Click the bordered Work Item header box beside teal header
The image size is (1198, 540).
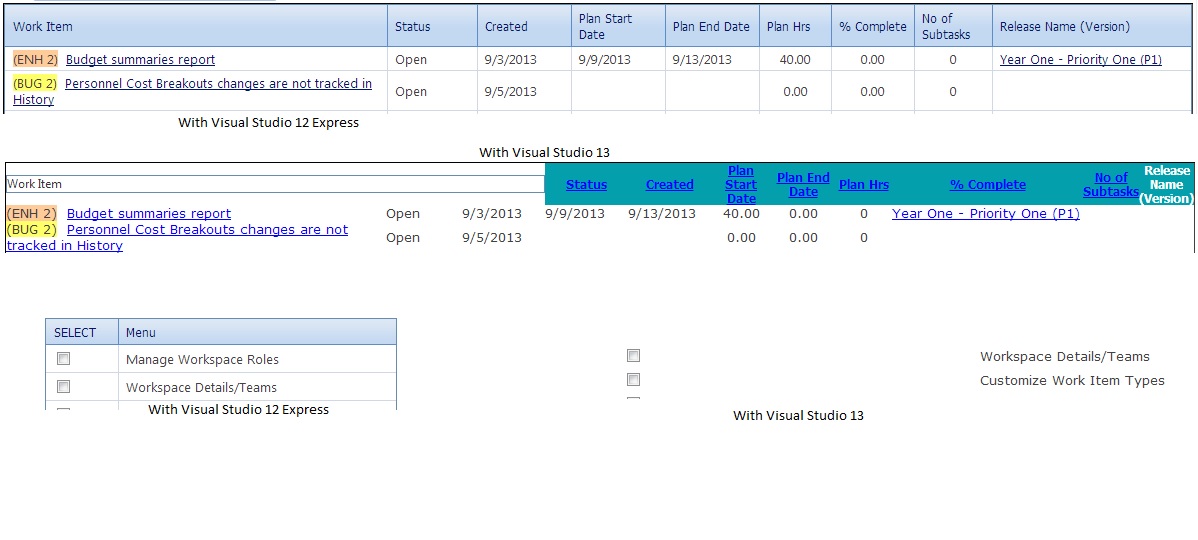click(x=275, y=184)
